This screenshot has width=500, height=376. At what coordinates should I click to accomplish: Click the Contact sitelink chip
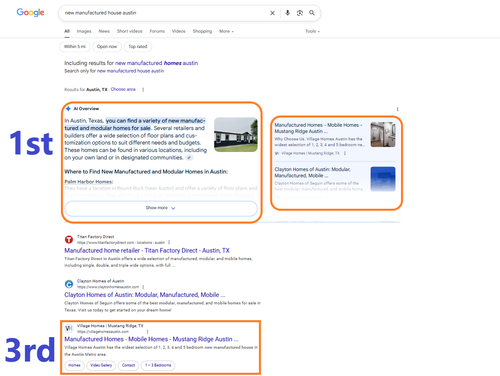coord(128,365)
